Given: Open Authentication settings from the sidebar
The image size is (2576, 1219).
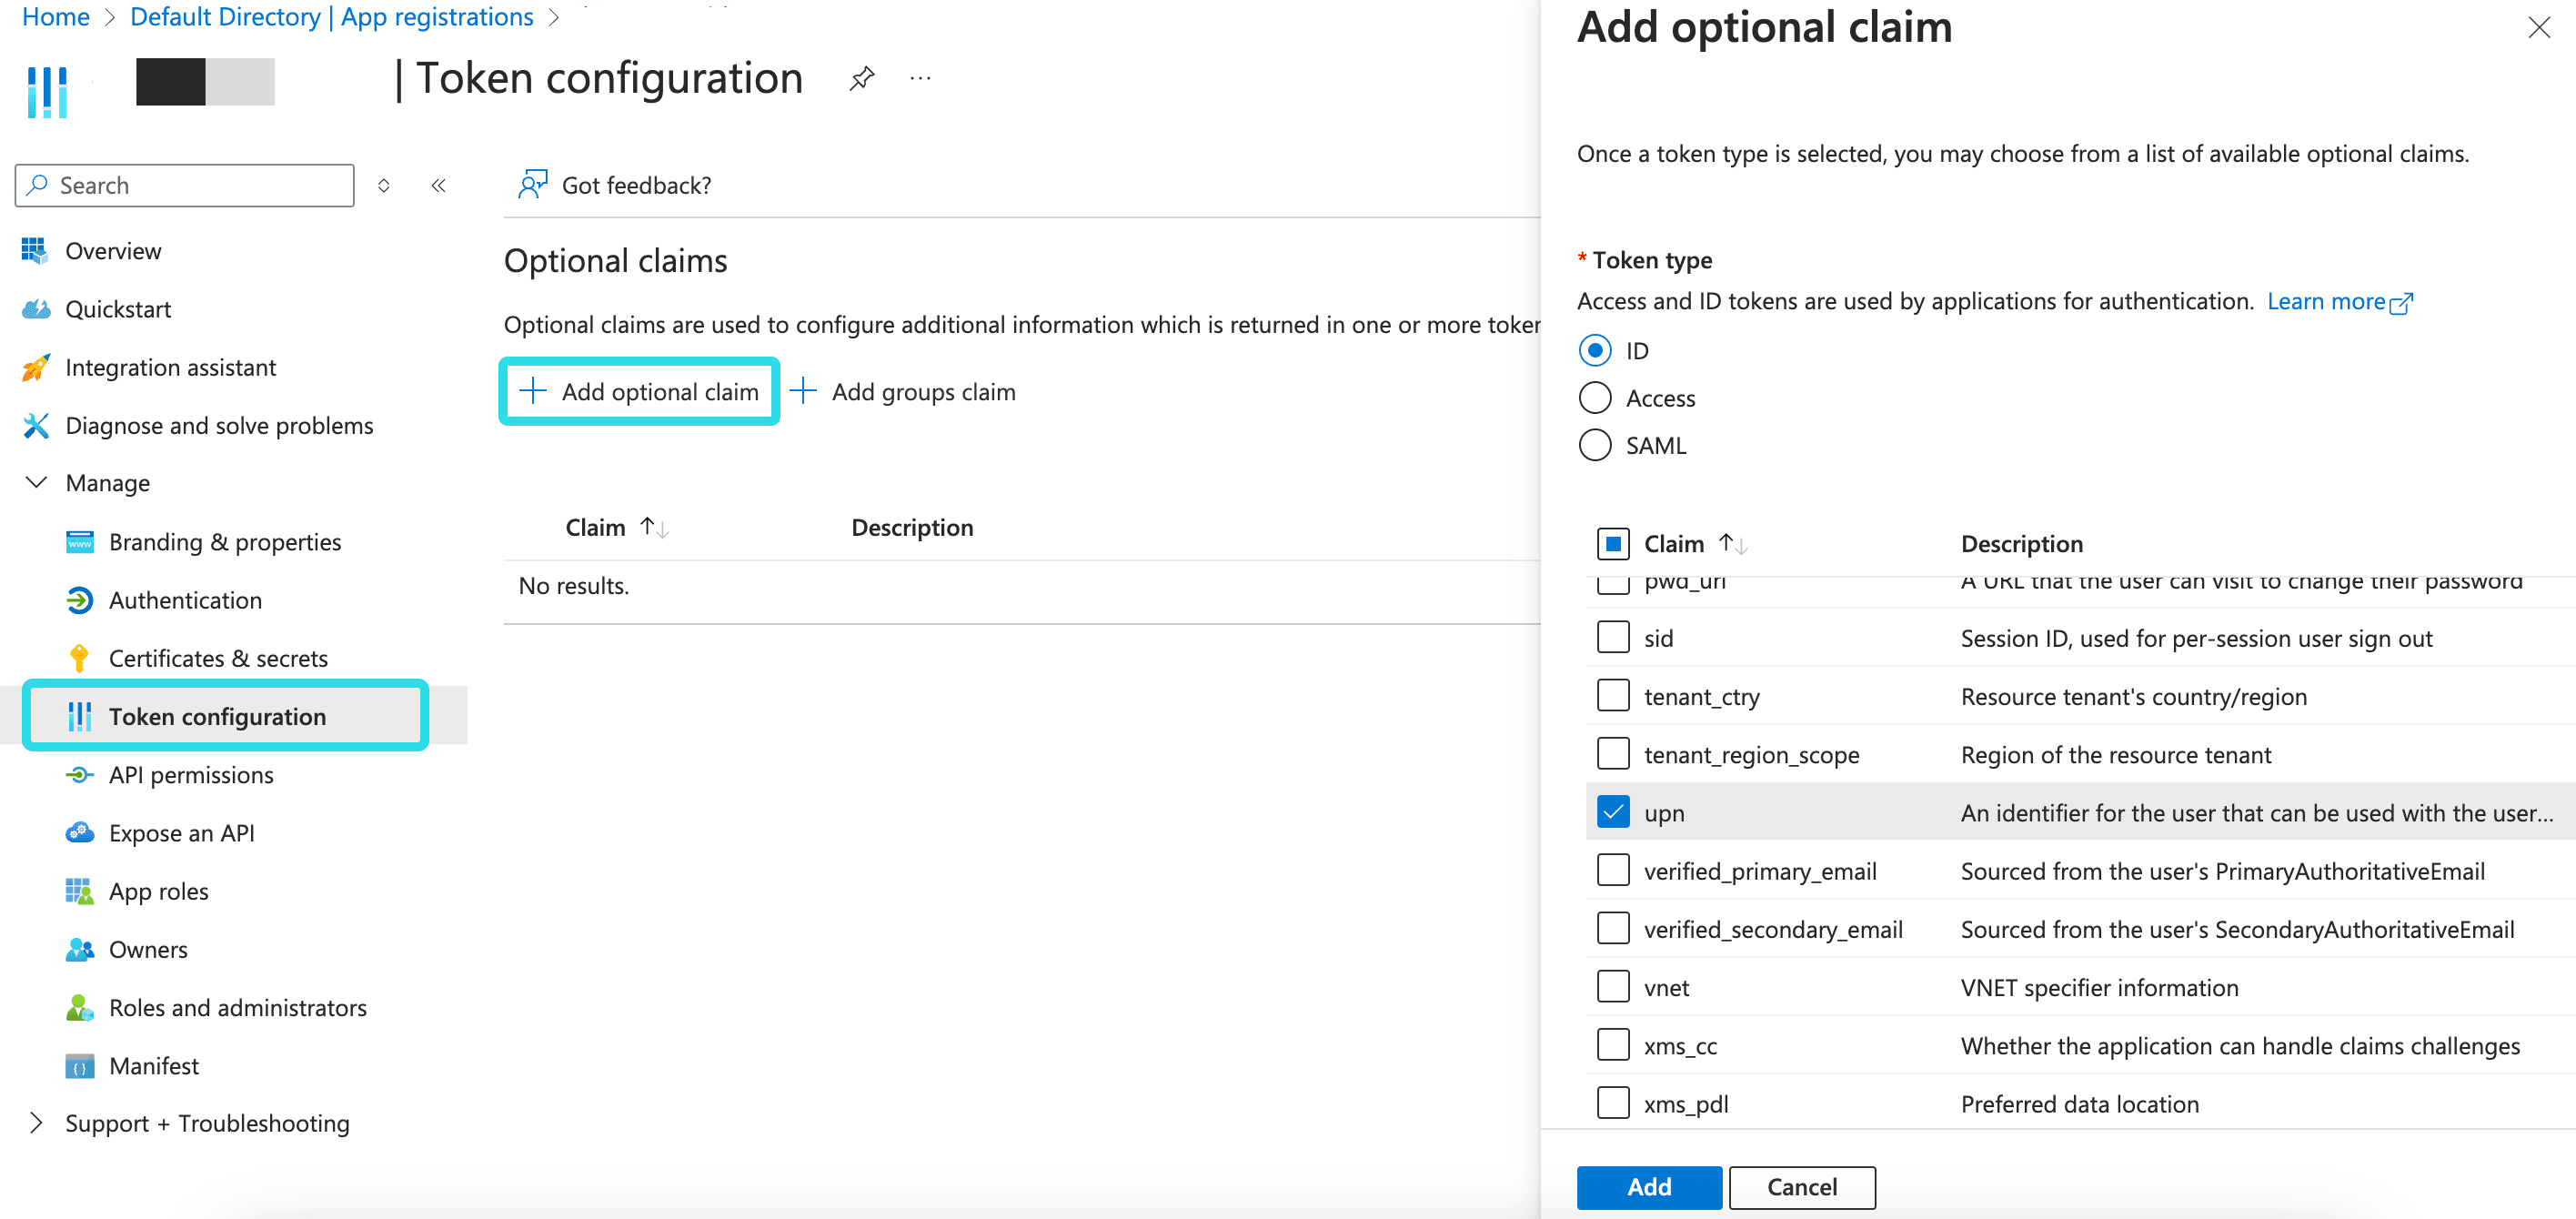Looking at the screenshot, I should pyautogui.click(x=186, y=600).
